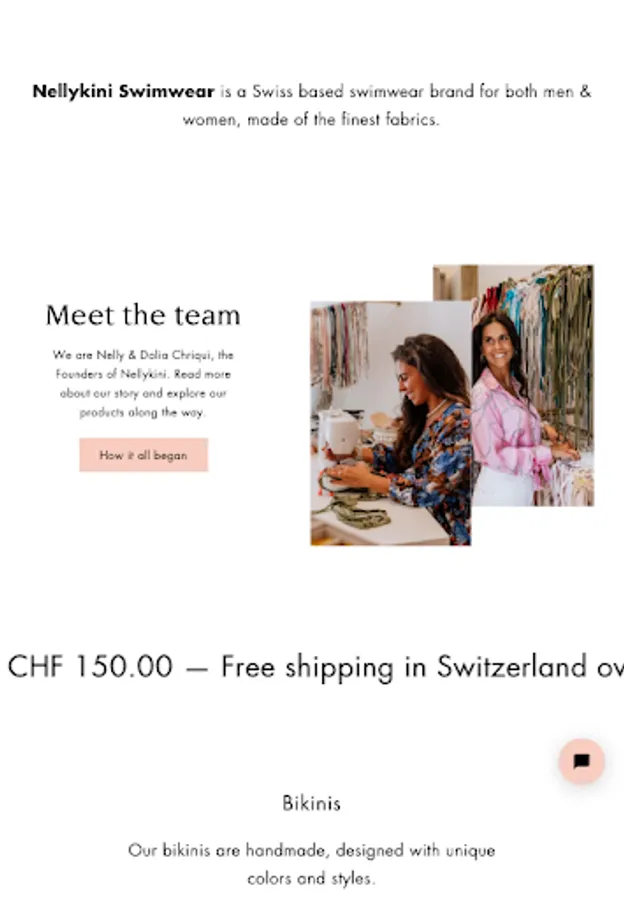
Task: Click the CHF 150.00 amount in banner
Action: (x=90, y=666)
